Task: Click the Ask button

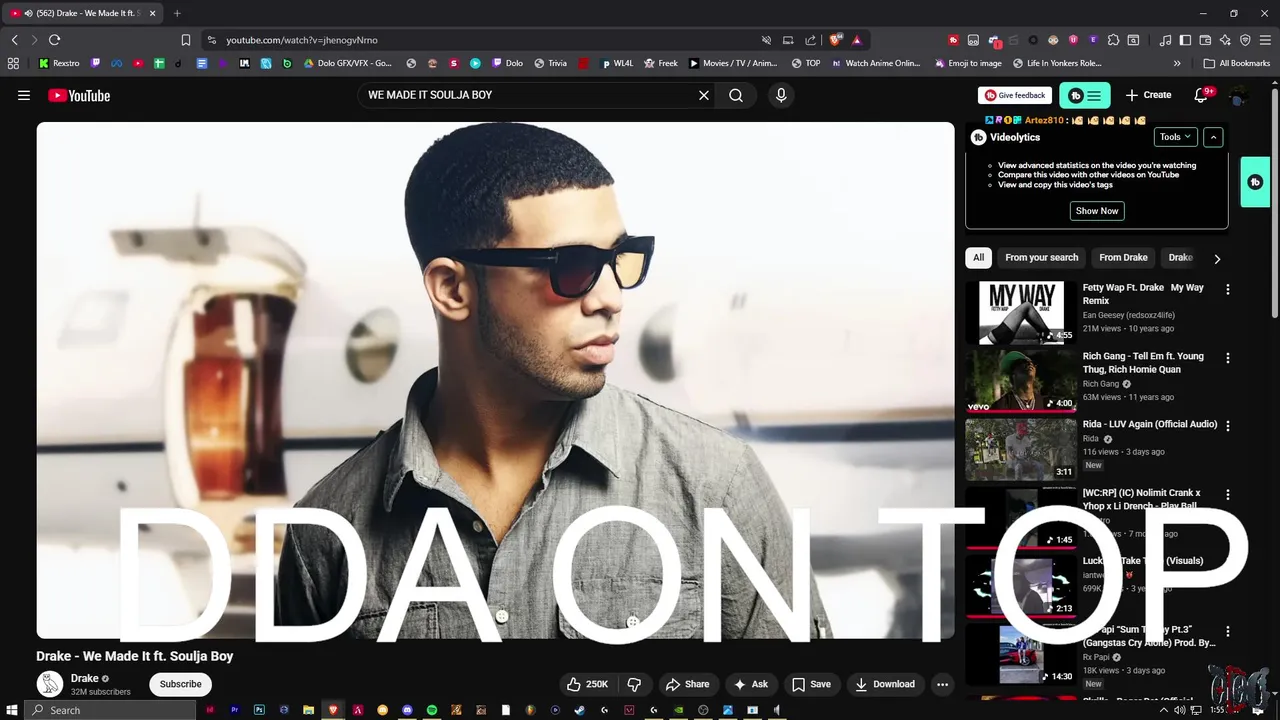Action: [x=751, y=684]
